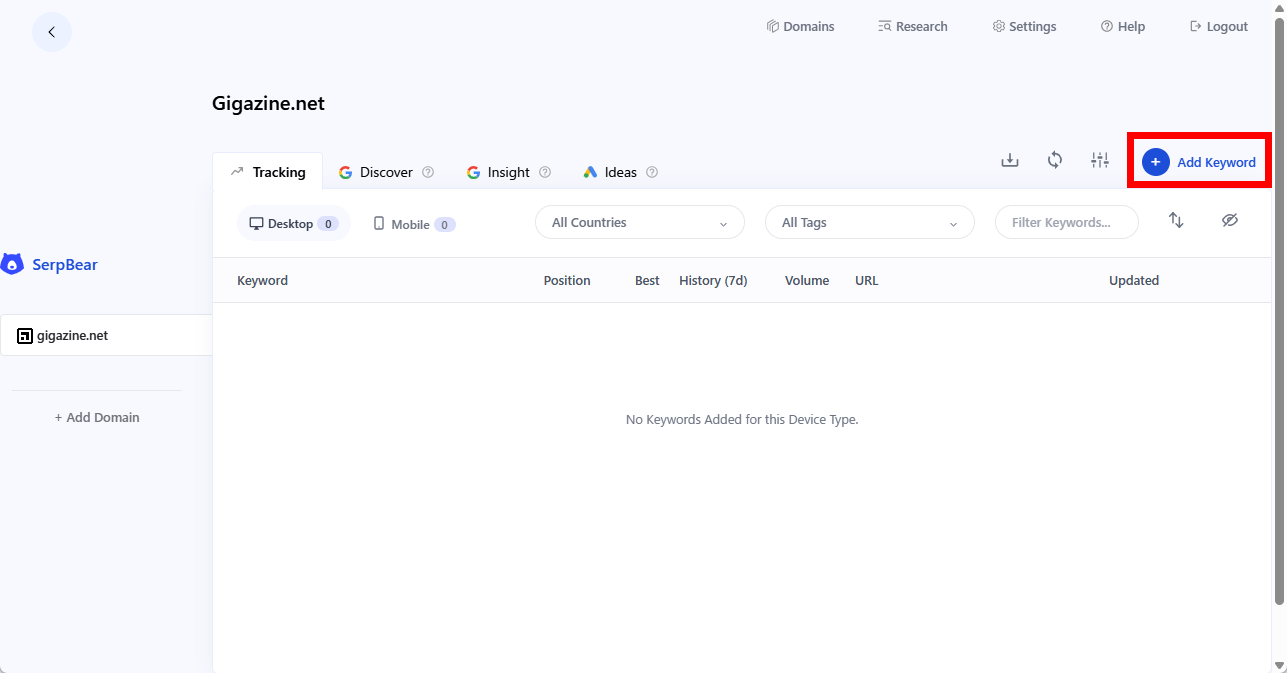Screen dimensions: 1287x673
Task: Click help icon next to Discover
Action: click(428, 172)
